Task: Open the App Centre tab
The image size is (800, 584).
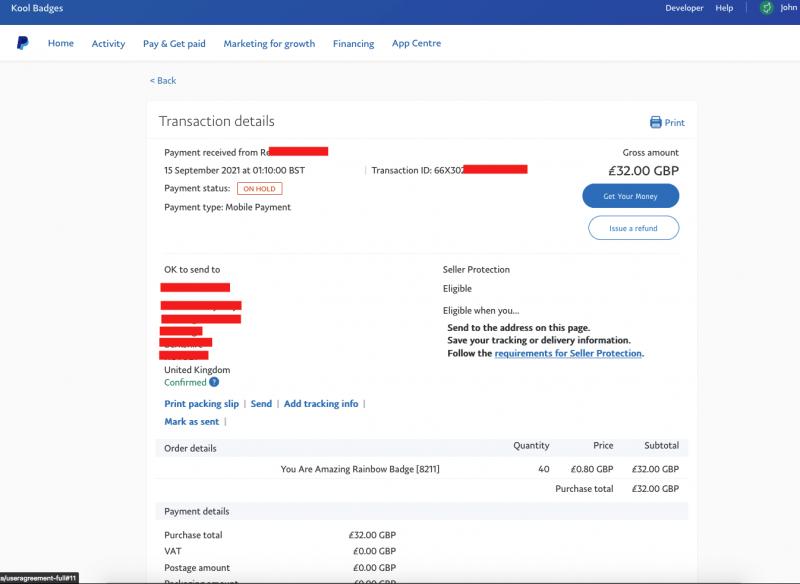Action: coord(416,43)
